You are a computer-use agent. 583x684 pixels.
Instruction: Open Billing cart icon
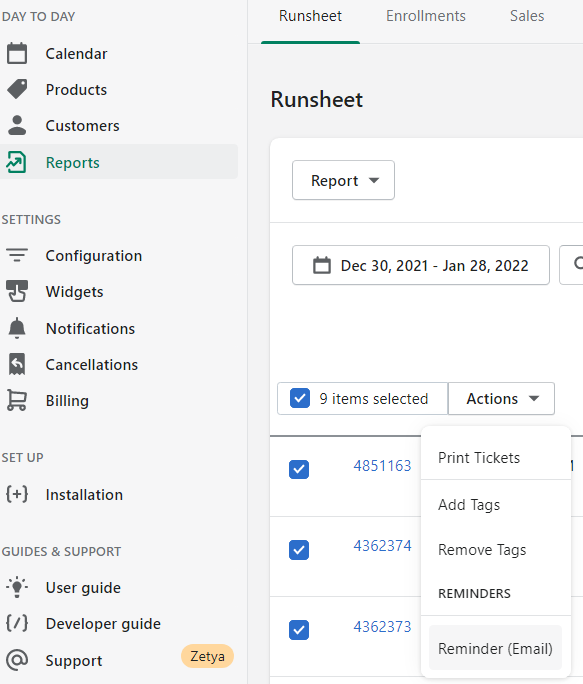[17, 400]
